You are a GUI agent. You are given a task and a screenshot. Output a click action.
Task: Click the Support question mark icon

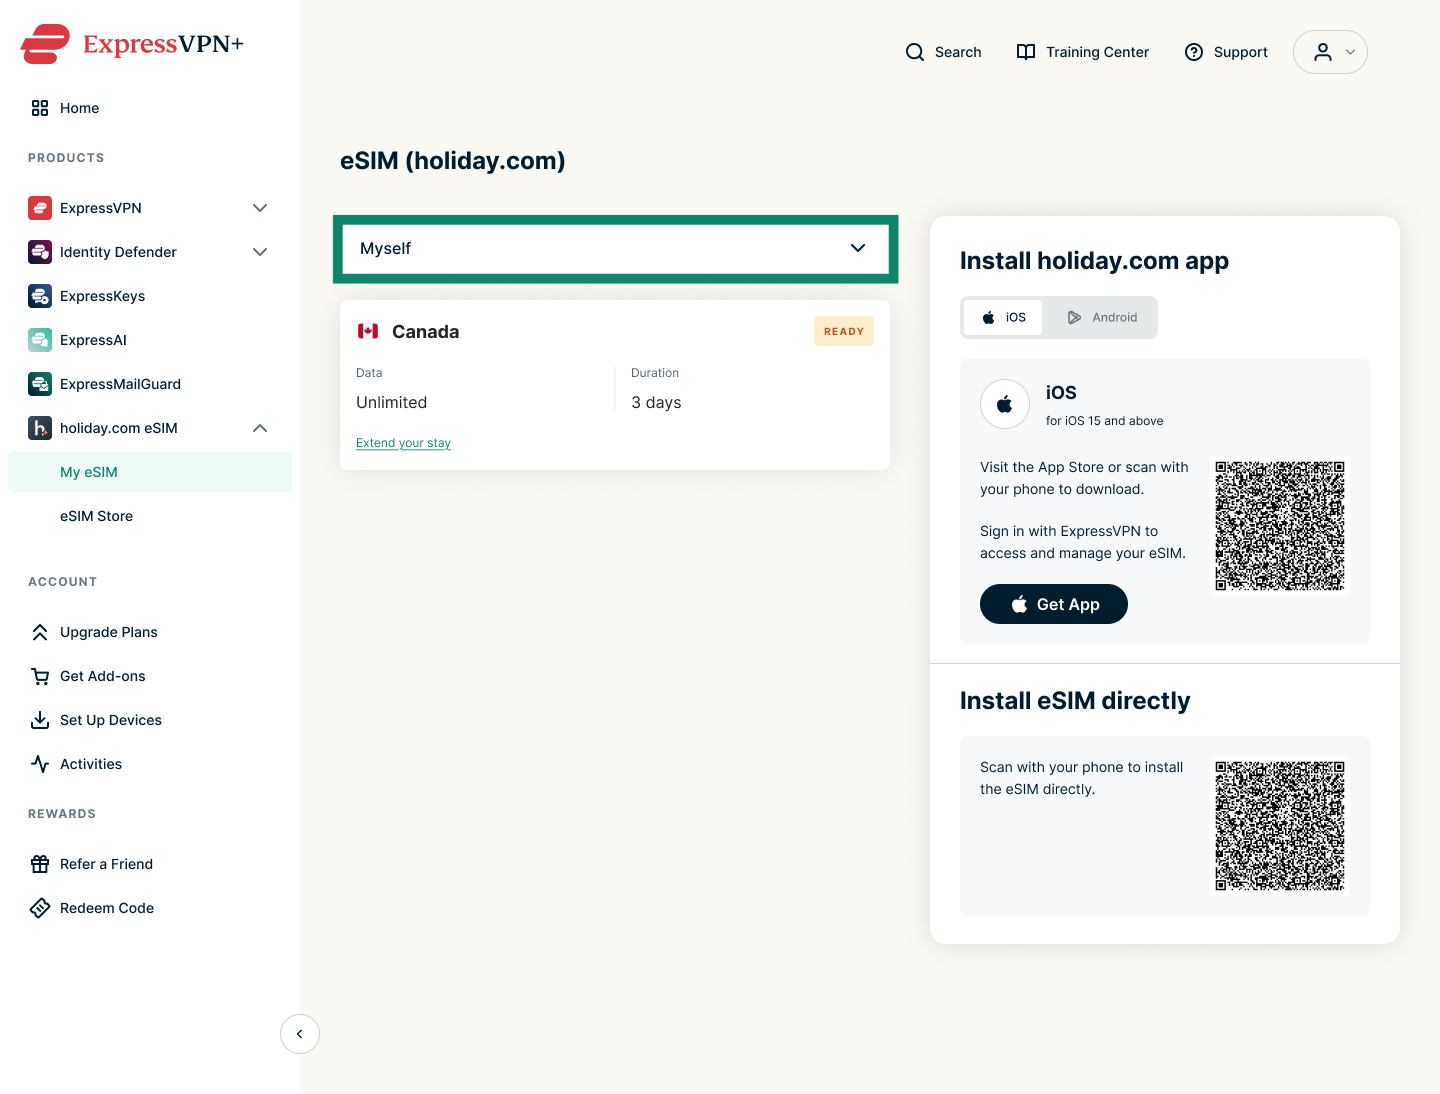(1194, 52)
